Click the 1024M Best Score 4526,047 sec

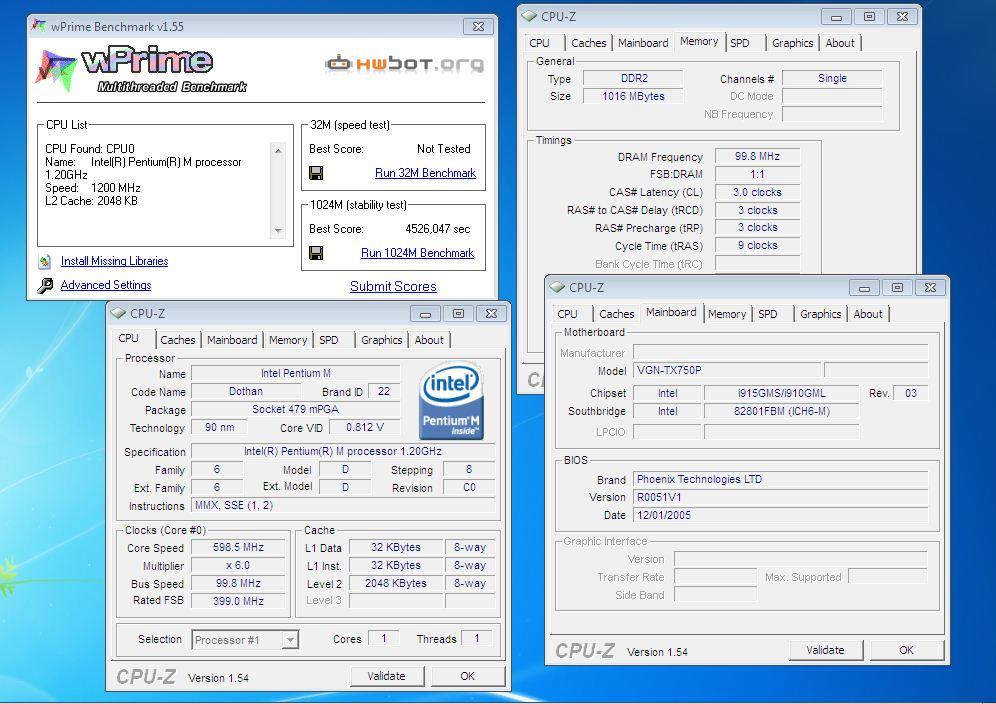click(x=438, y=229)
